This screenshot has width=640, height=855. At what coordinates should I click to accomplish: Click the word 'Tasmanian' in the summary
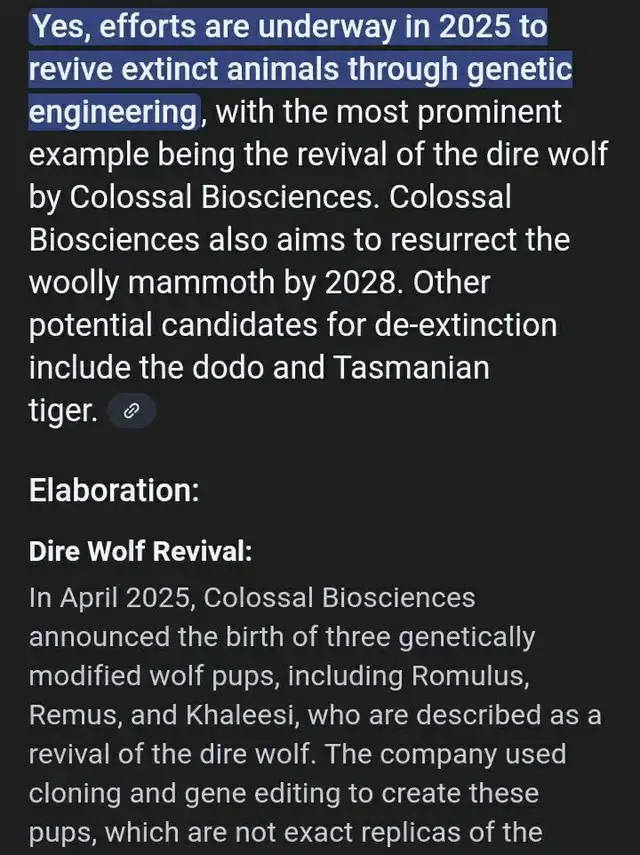(410, 368)
